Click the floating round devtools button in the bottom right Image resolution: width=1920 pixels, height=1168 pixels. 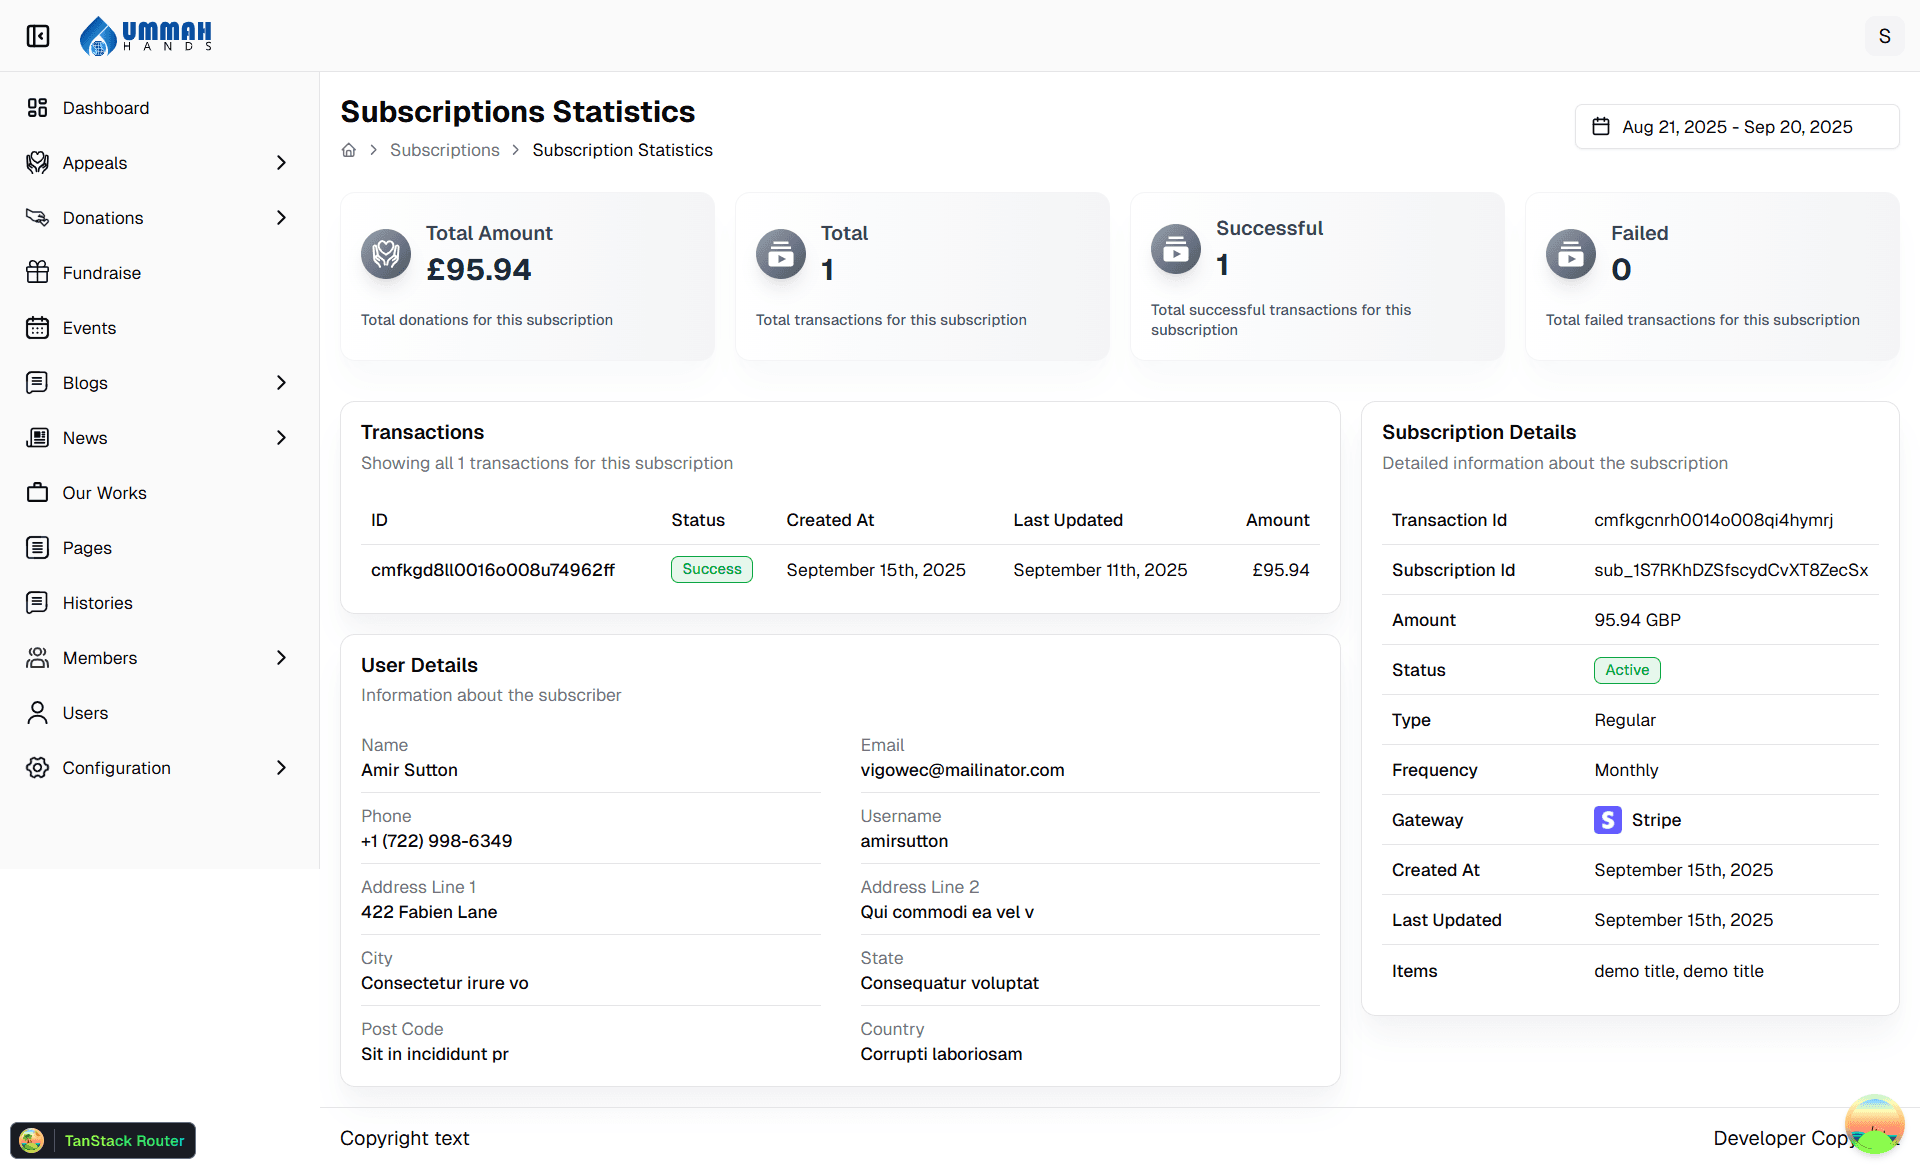(x=1874, y=1124)
